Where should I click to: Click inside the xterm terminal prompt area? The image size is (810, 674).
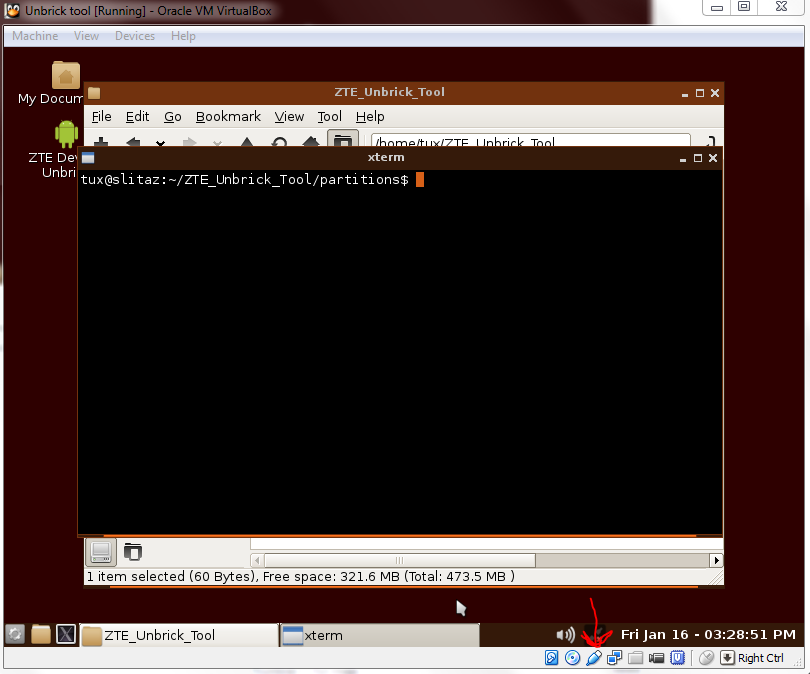pyautogui.click(x=400, y=351)
